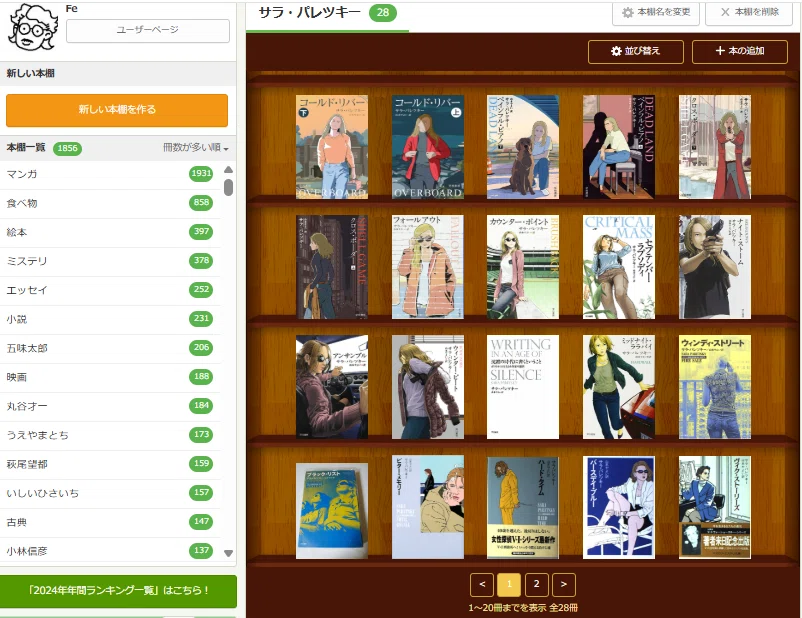Go to page 2 of the shelf
The image size is (802, 618).
pos(537,585)
